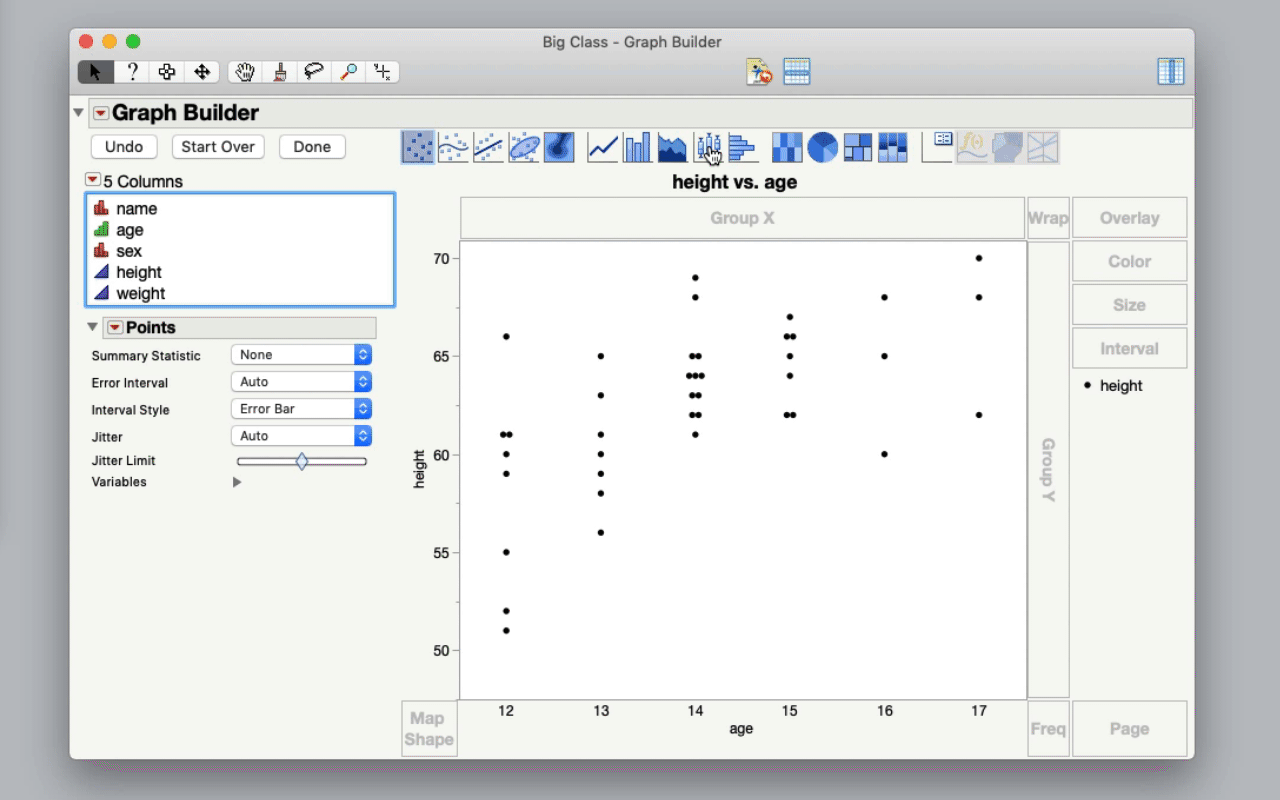Collapse the Points panel triangle
This screenshot has height=800, width=1280.
93,328
